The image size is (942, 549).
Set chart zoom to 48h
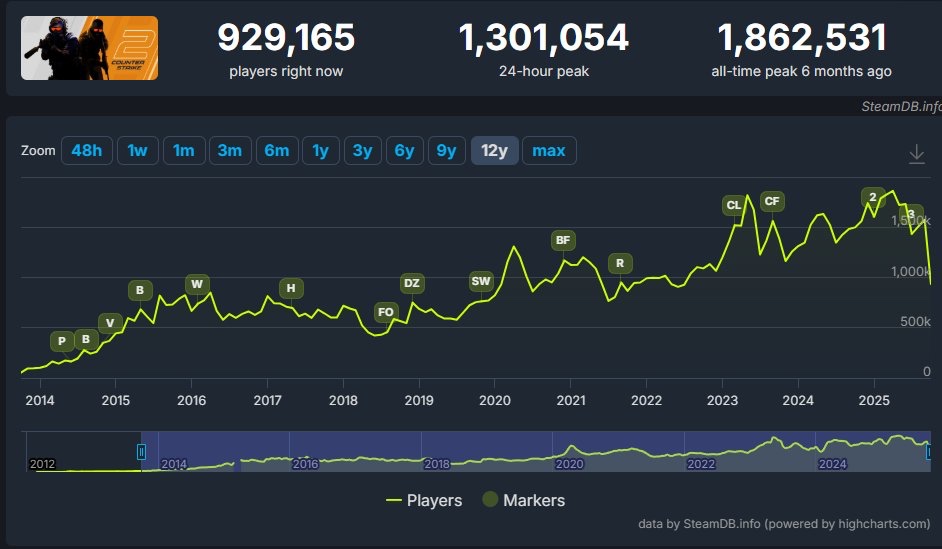click(87, 150)
